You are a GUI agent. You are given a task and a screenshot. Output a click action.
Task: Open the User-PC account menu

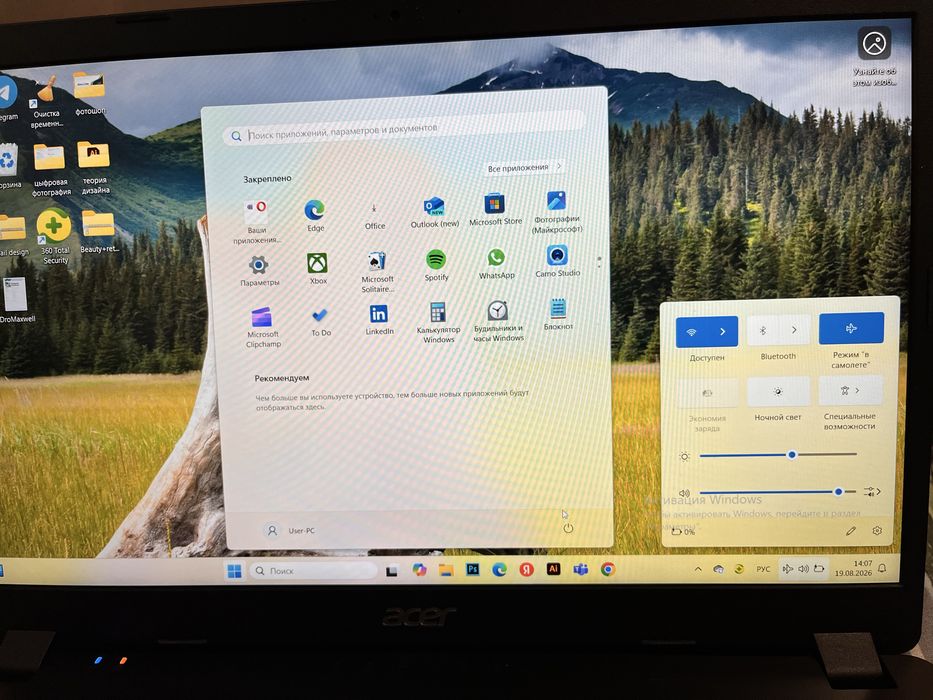290,530
